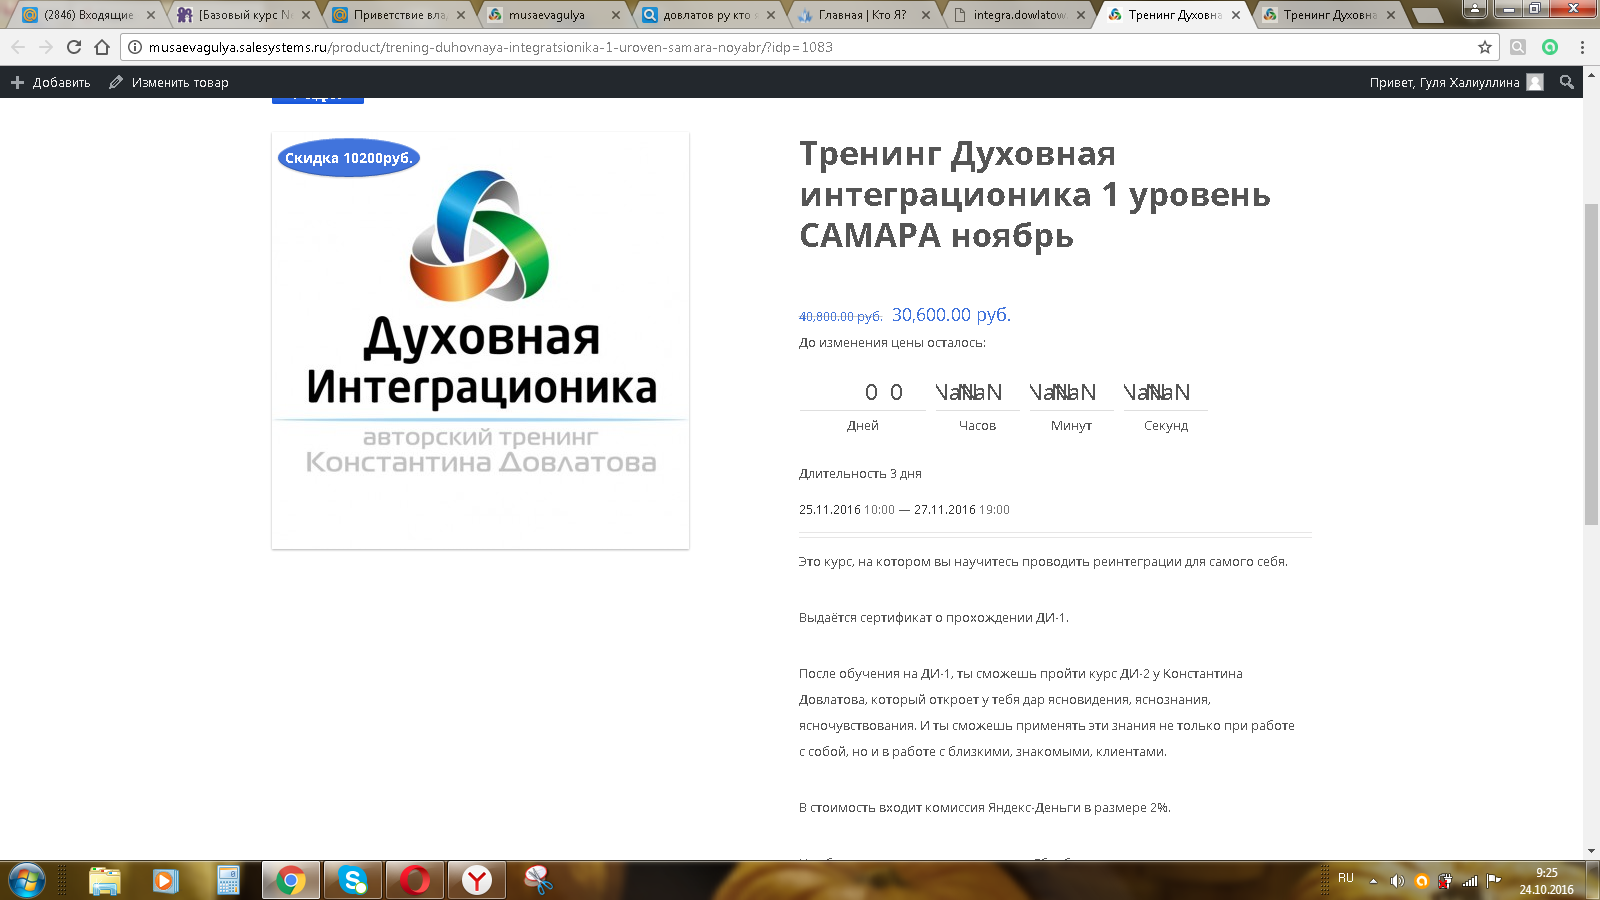Viewport: 1600px width, 900px height.
Task: Show hidden system tray icons arrow
Action: pyautogui.click(x=1373, y=881)
